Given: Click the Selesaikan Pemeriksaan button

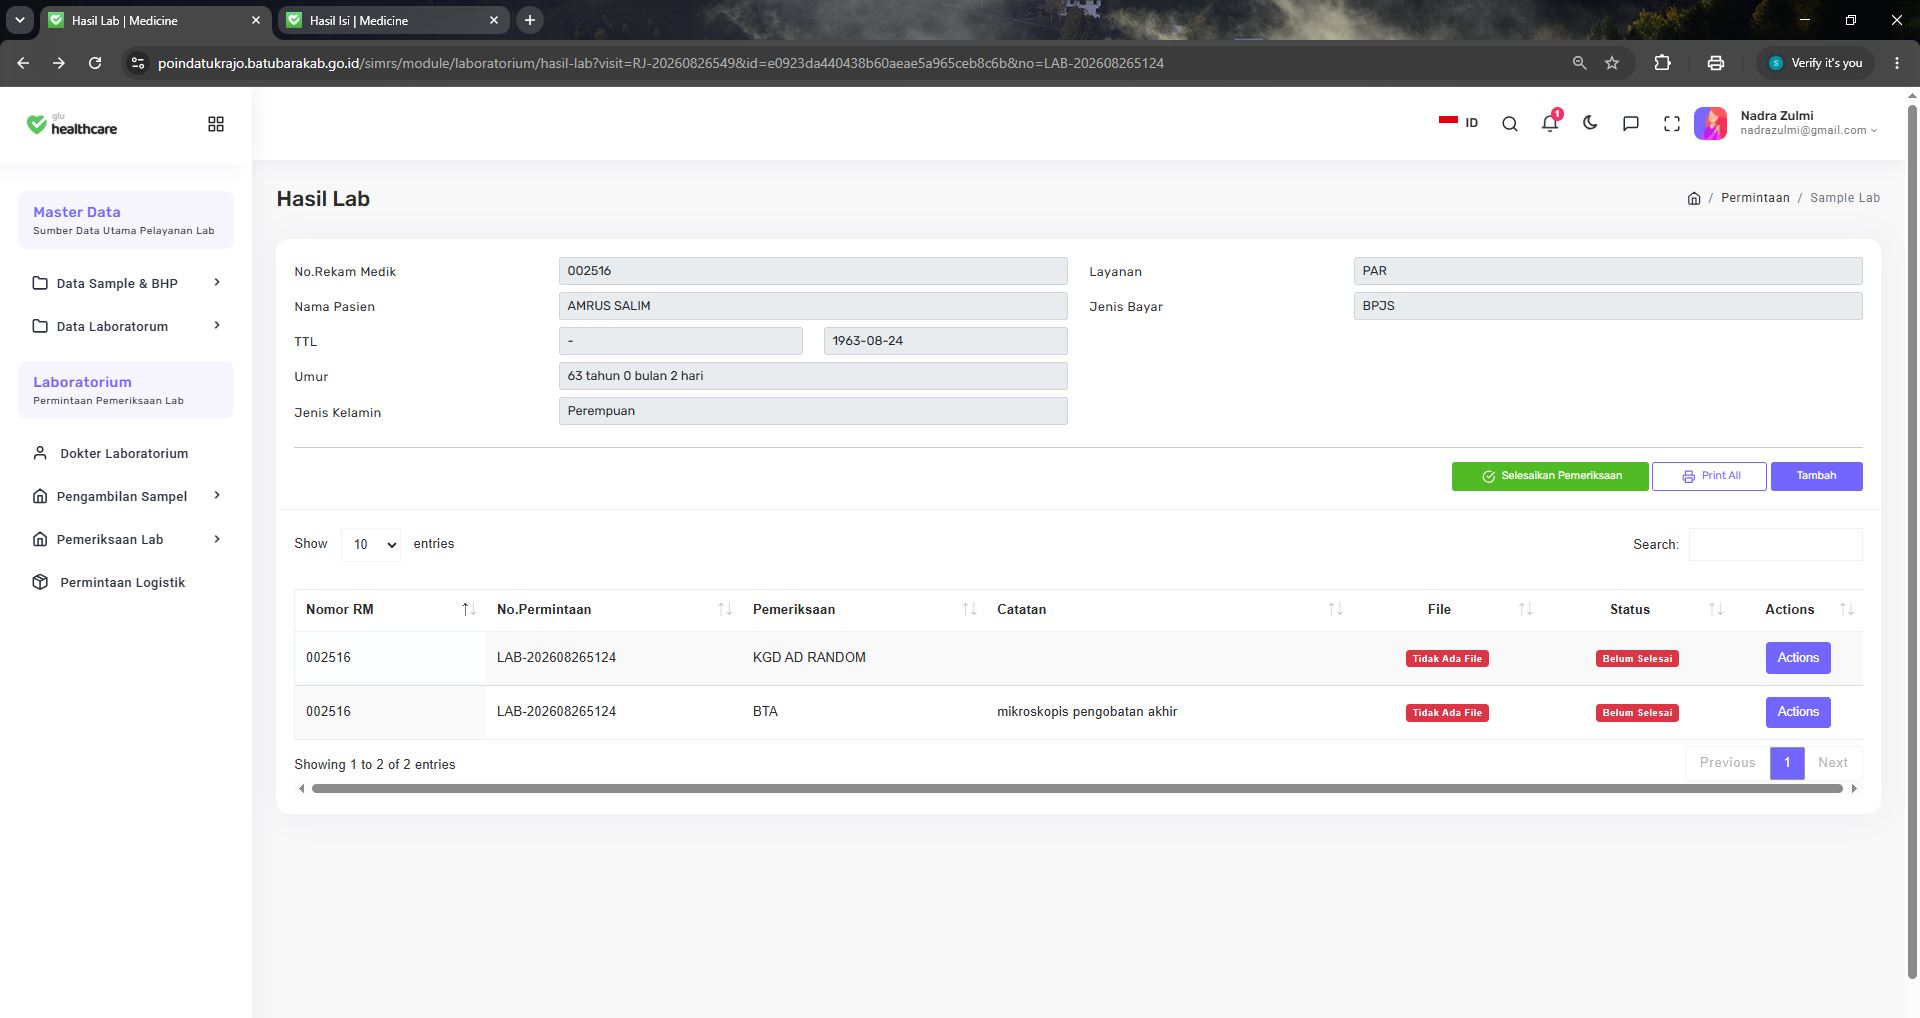Looking at the screenshot, I should pyautogui.click(x=1550, y=476).
